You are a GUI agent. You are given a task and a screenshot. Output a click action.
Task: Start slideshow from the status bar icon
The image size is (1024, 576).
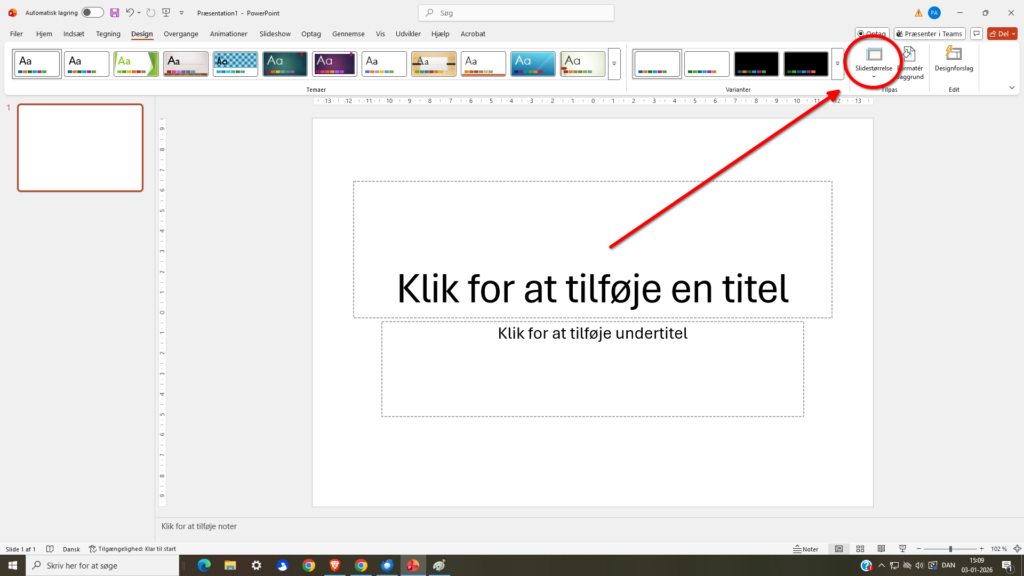pyautogui.click(x=901, y=548)
